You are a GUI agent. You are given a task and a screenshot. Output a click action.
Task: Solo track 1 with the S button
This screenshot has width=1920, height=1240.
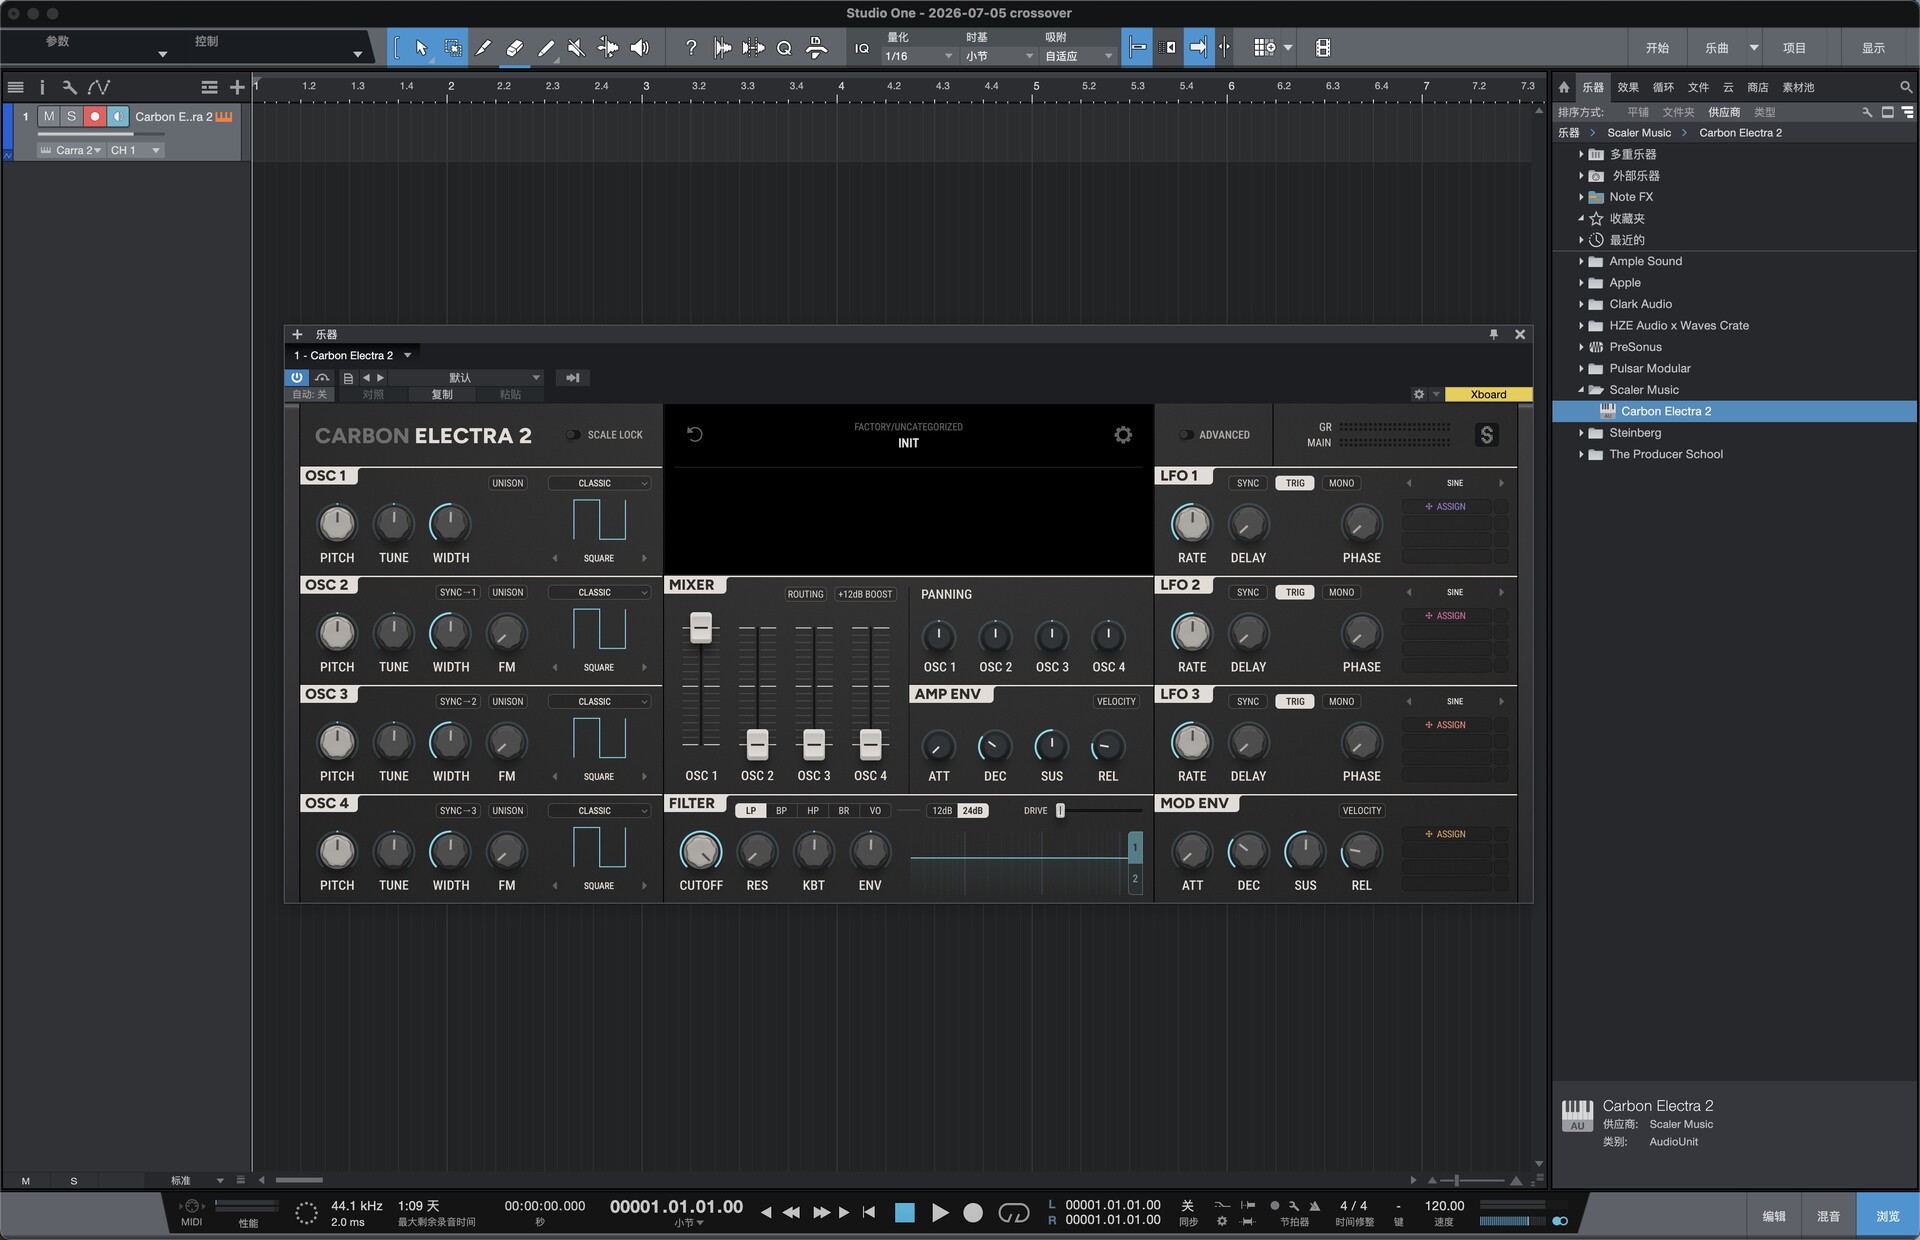[71, 117]
